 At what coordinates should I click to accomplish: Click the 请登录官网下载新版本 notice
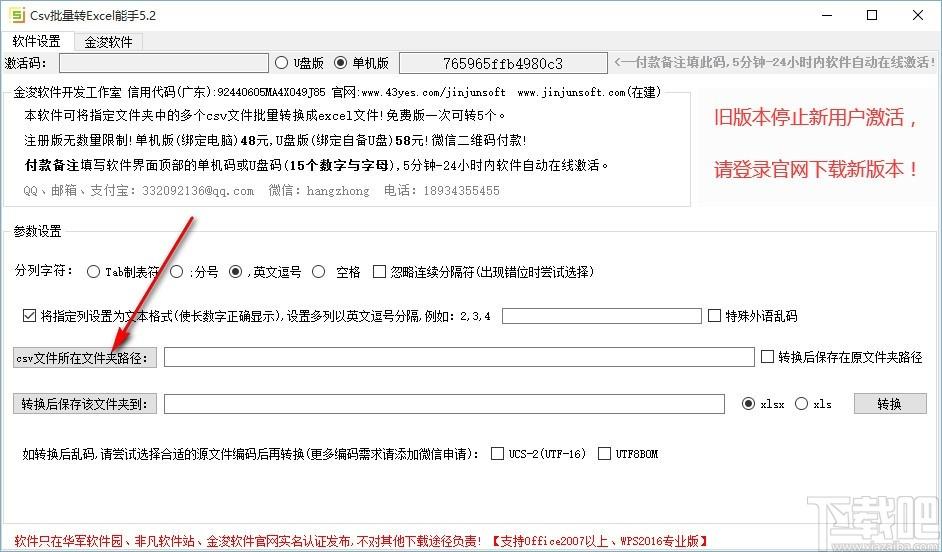click(816, 169)
